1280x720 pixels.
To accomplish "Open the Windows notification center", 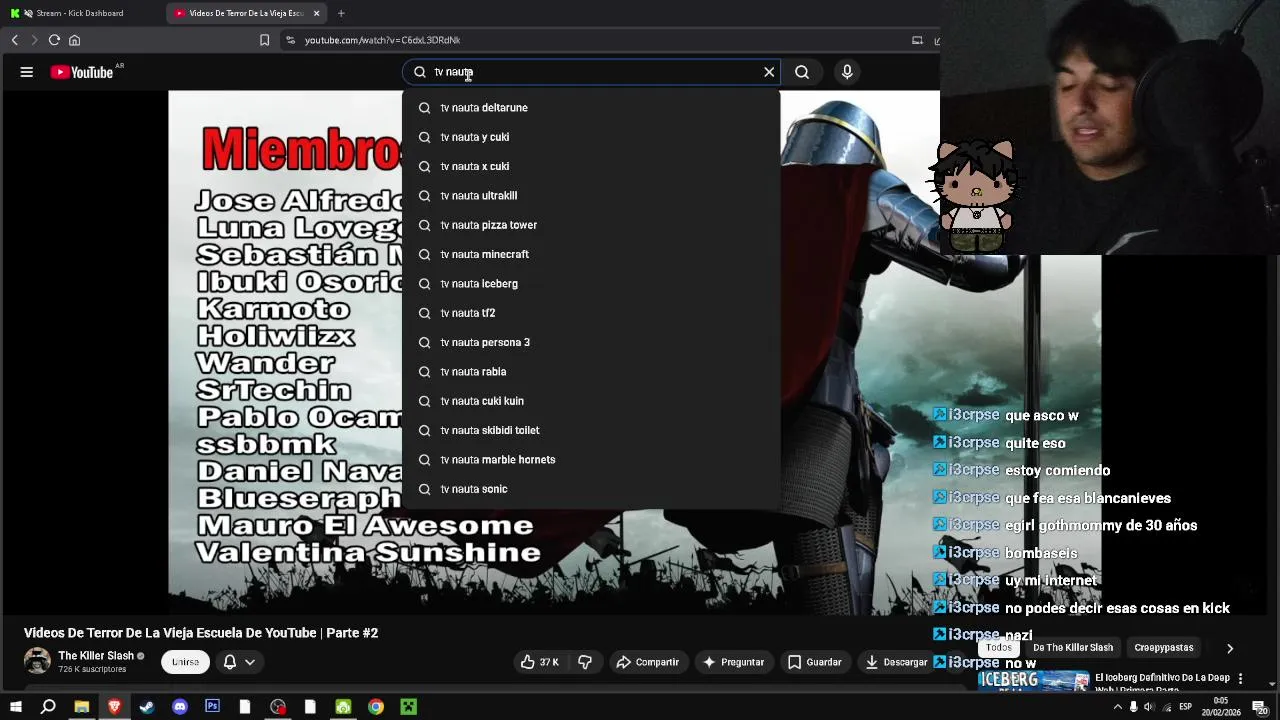I will (1260, 707).
